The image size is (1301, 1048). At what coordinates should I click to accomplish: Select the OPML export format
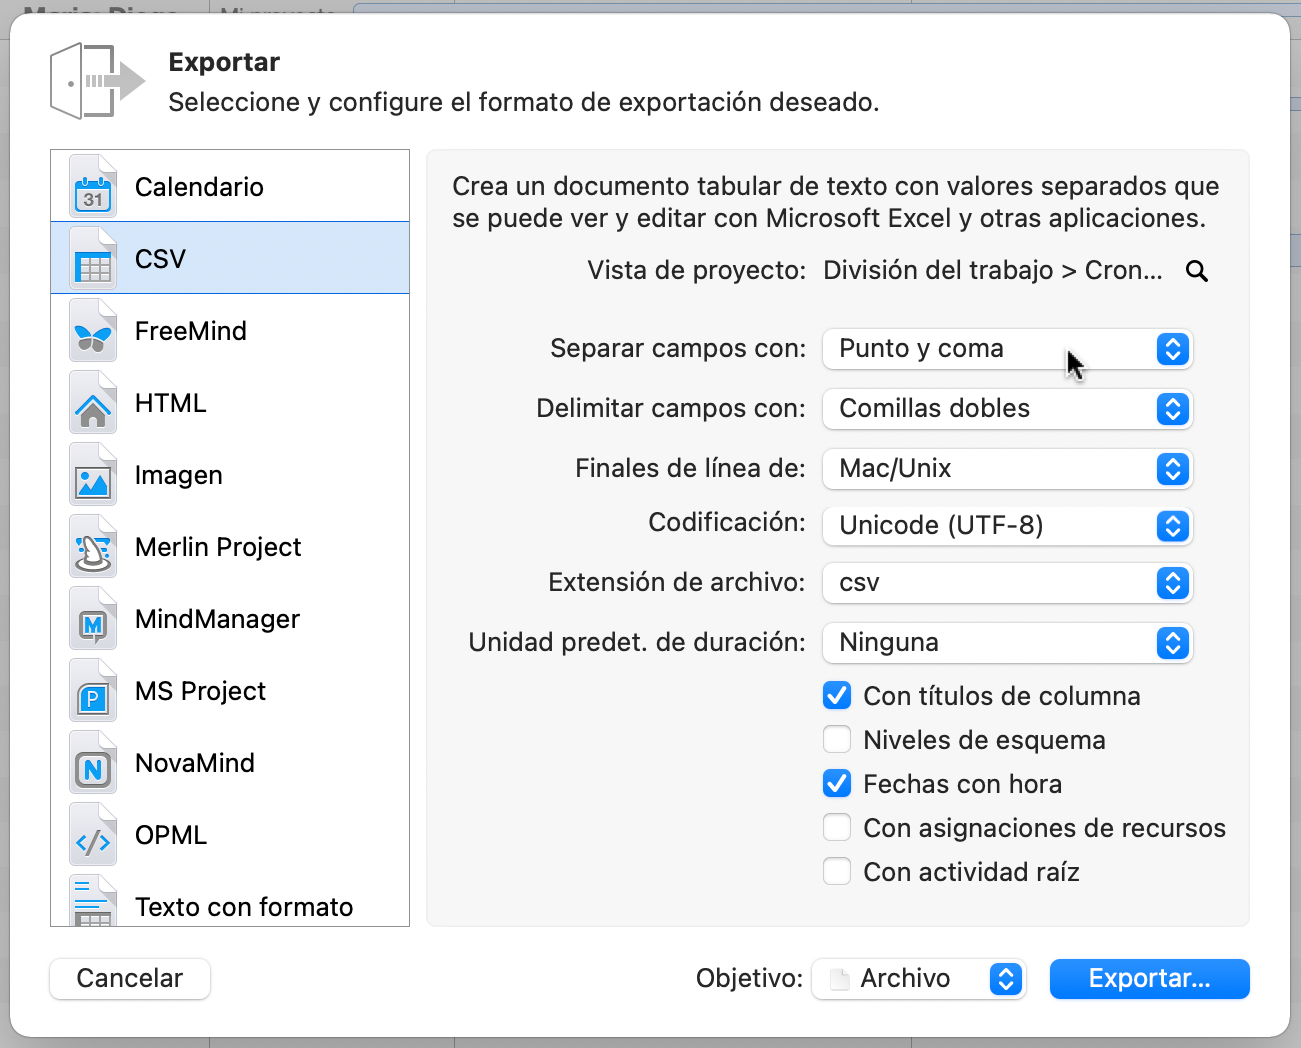(92, 835)
